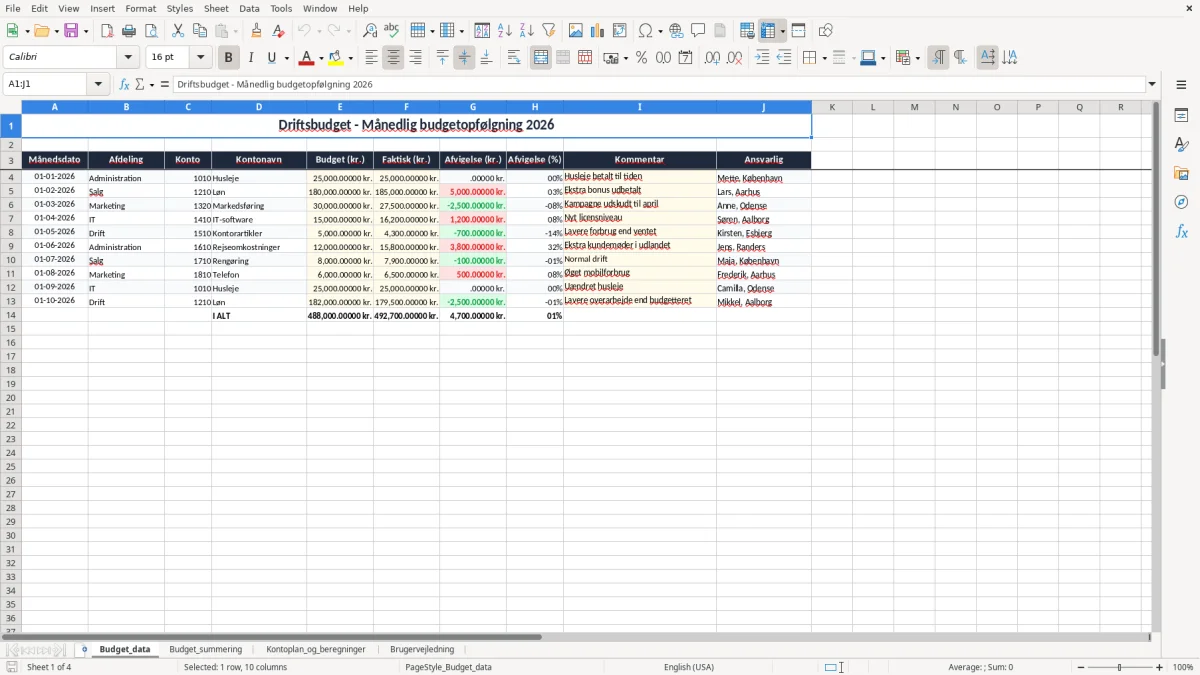Open the Save options dropdown arrow

[x=86, y=31]
